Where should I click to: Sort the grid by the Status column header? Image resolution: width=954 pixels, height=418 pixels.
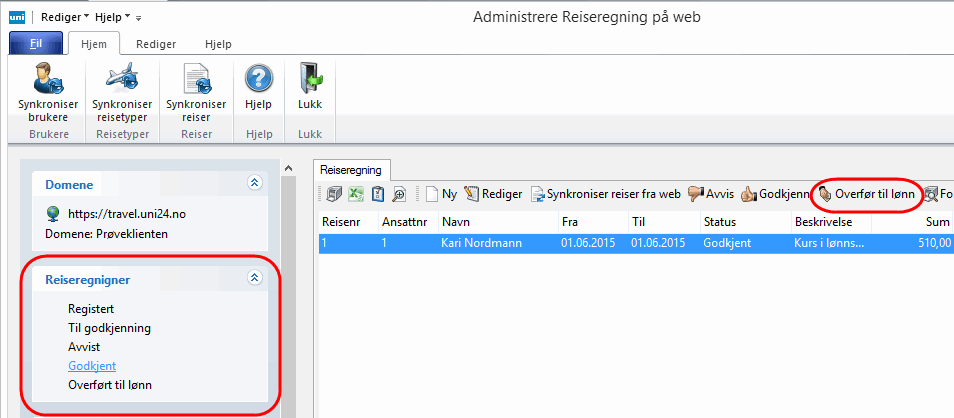(x=720, y=222)
